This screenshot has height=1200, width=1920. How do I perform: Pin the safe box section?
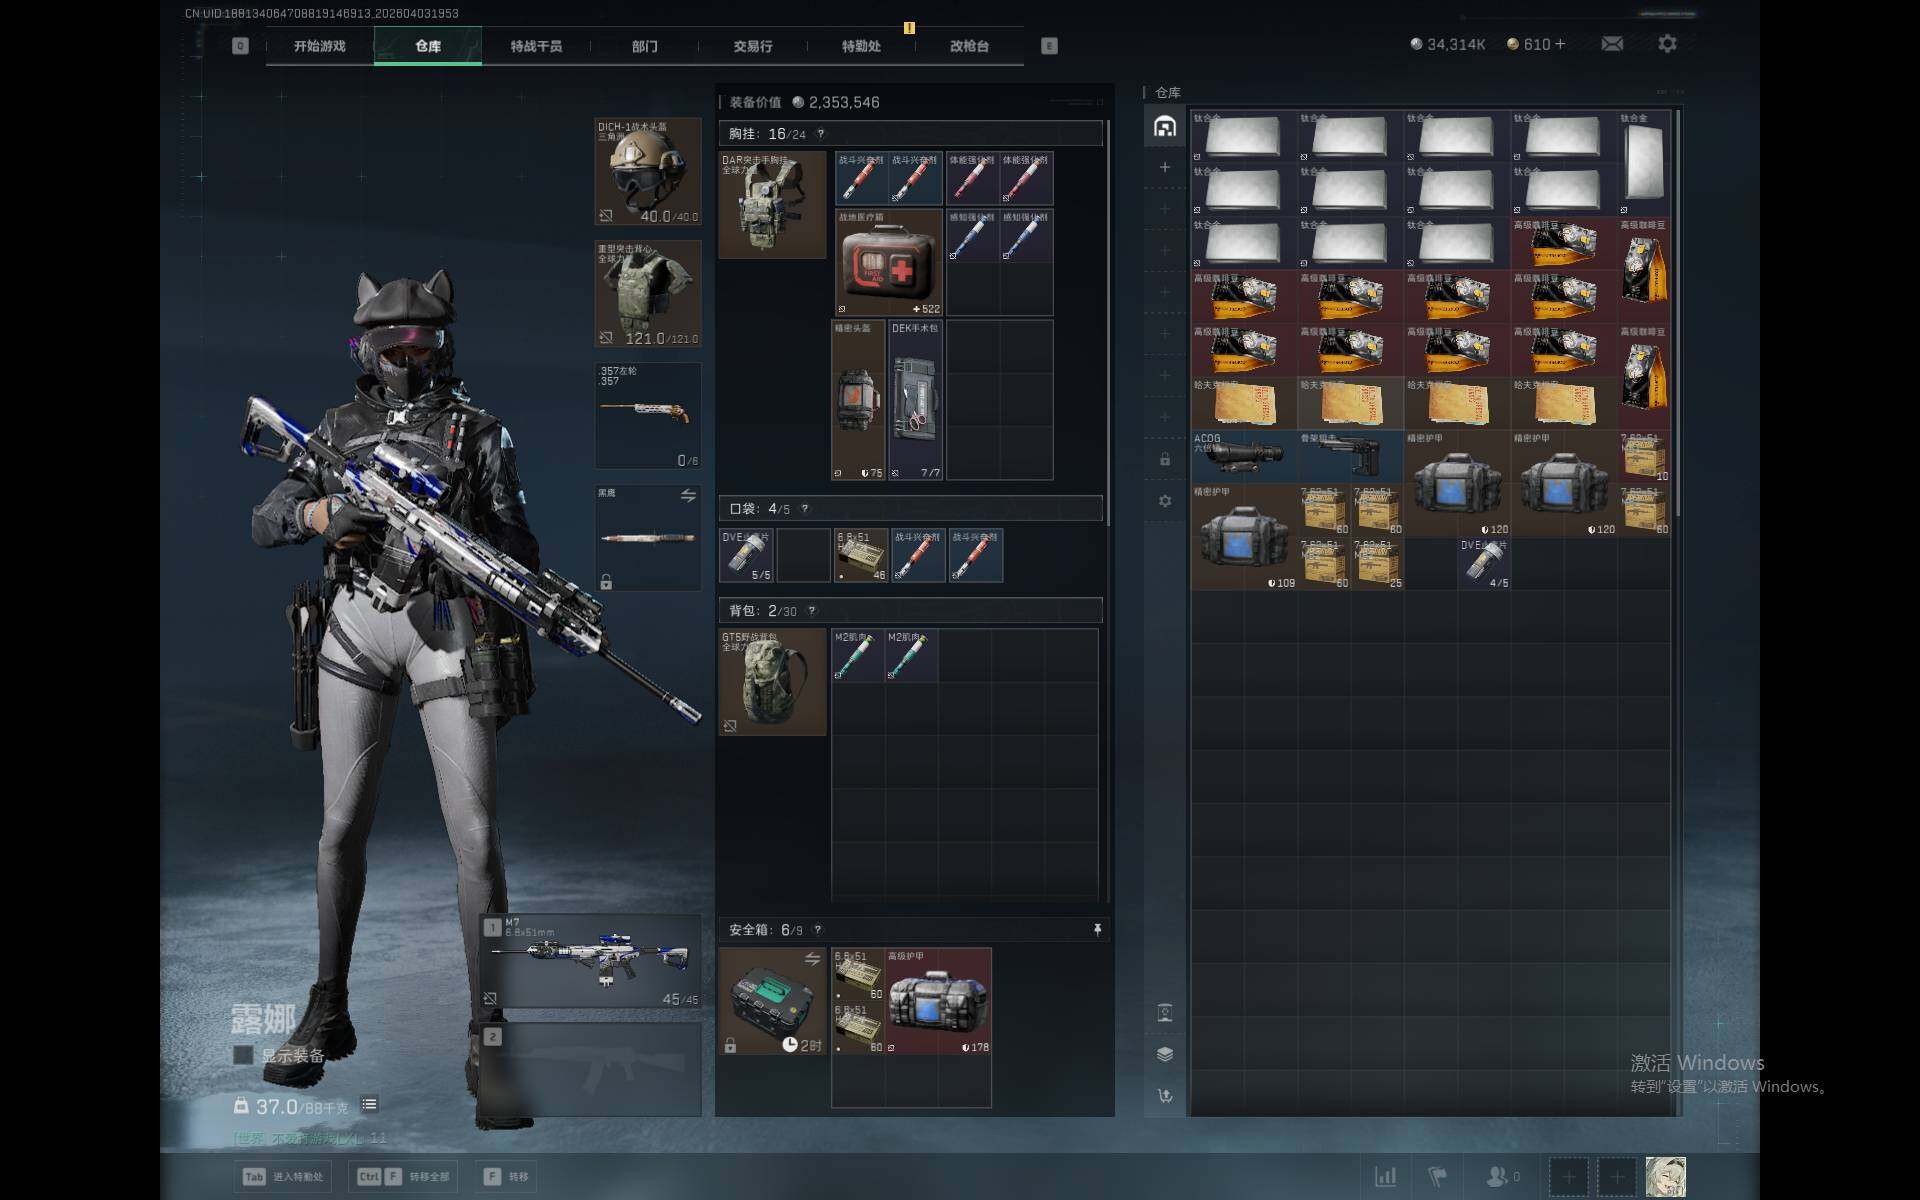(1097, 930)
